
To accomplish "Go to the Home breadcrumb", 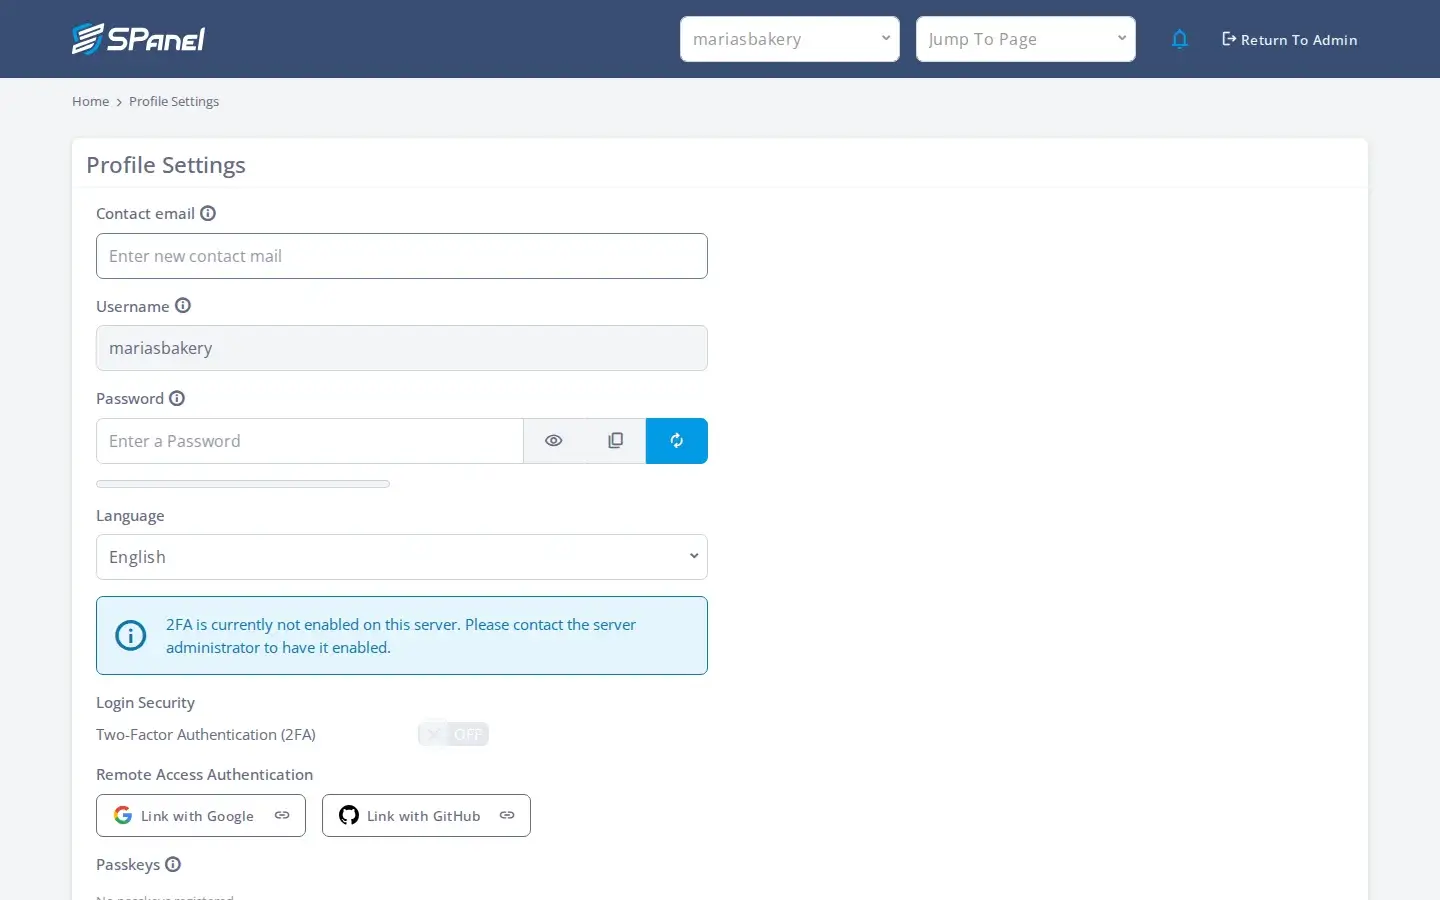I will (x=90, y=101).
